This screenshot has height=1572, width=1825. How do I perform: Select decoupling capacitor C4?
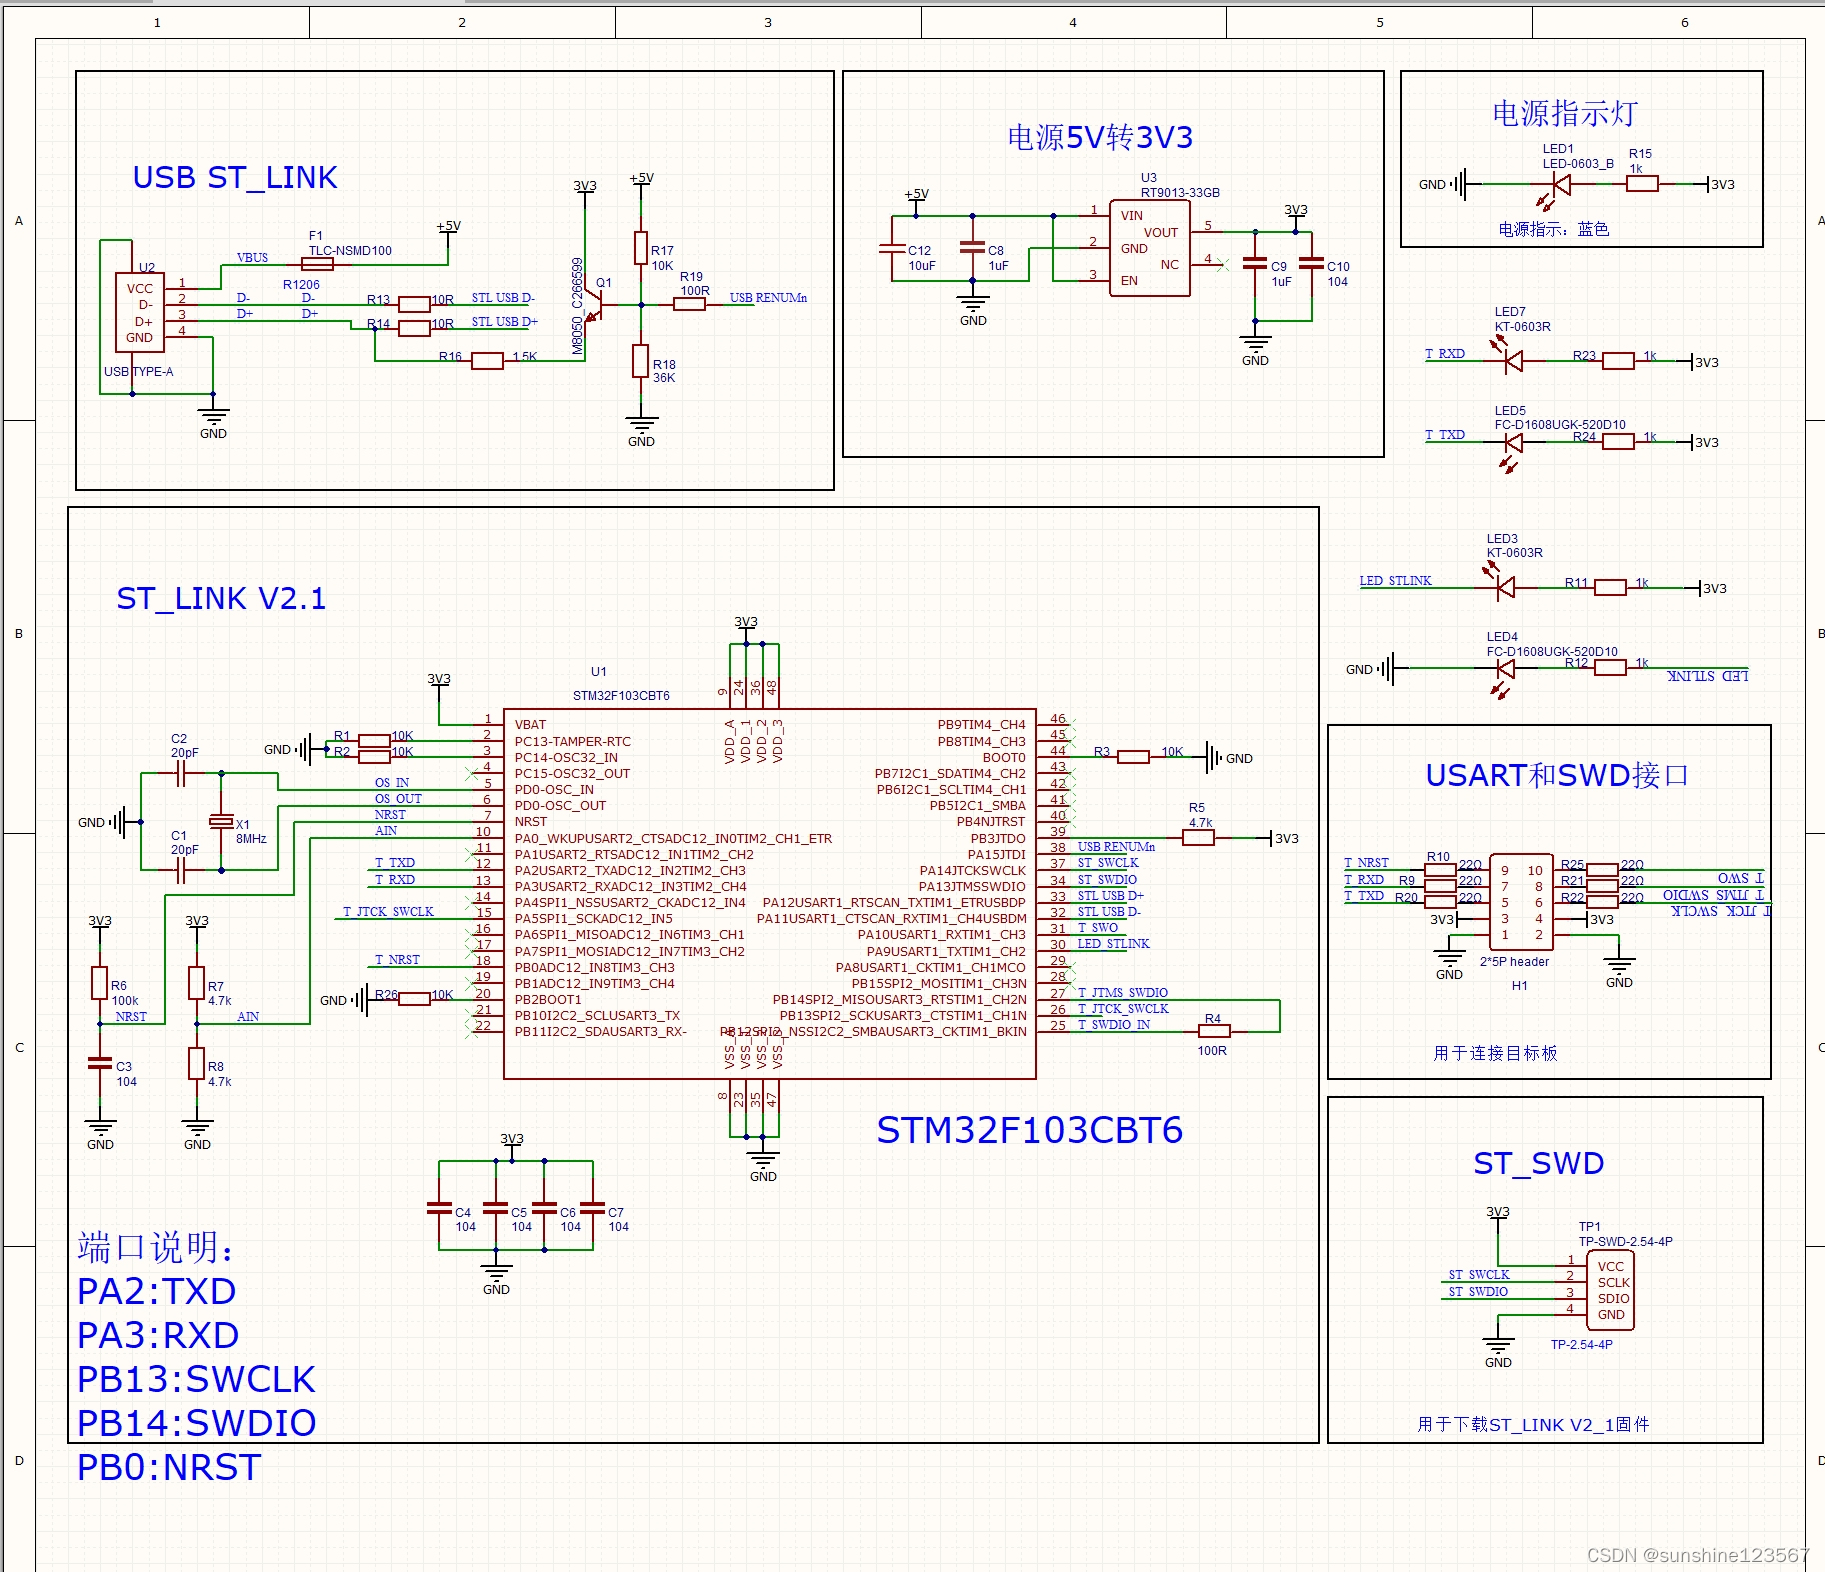coord(439,1208)
